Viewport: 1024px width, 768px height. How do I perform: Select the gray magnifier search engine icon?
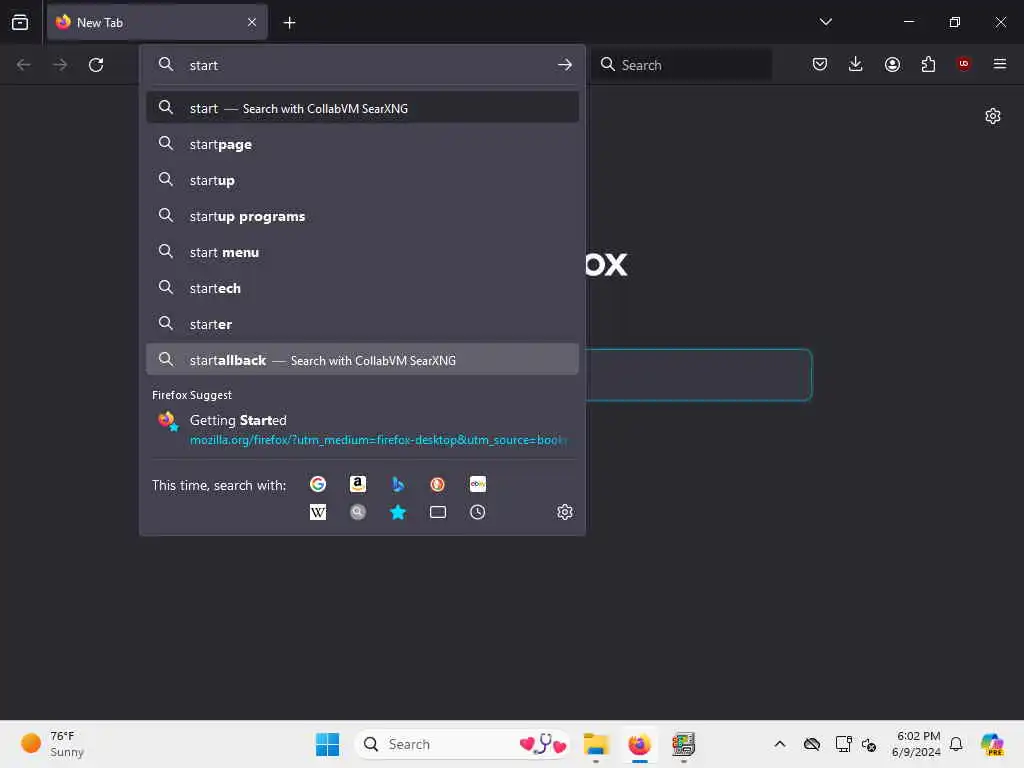tap(358, 512)
